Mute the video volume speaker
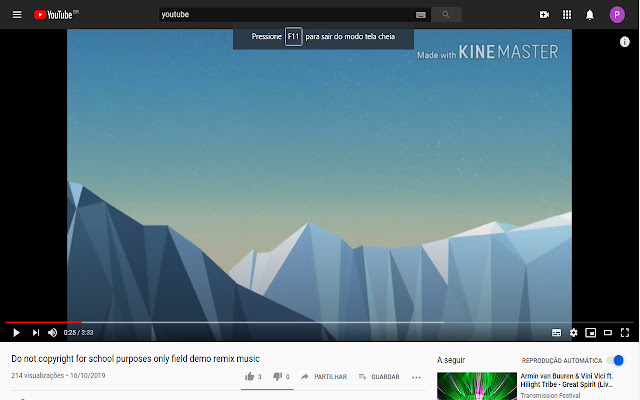This screenshot has width=640, height=400. [52, 333]
